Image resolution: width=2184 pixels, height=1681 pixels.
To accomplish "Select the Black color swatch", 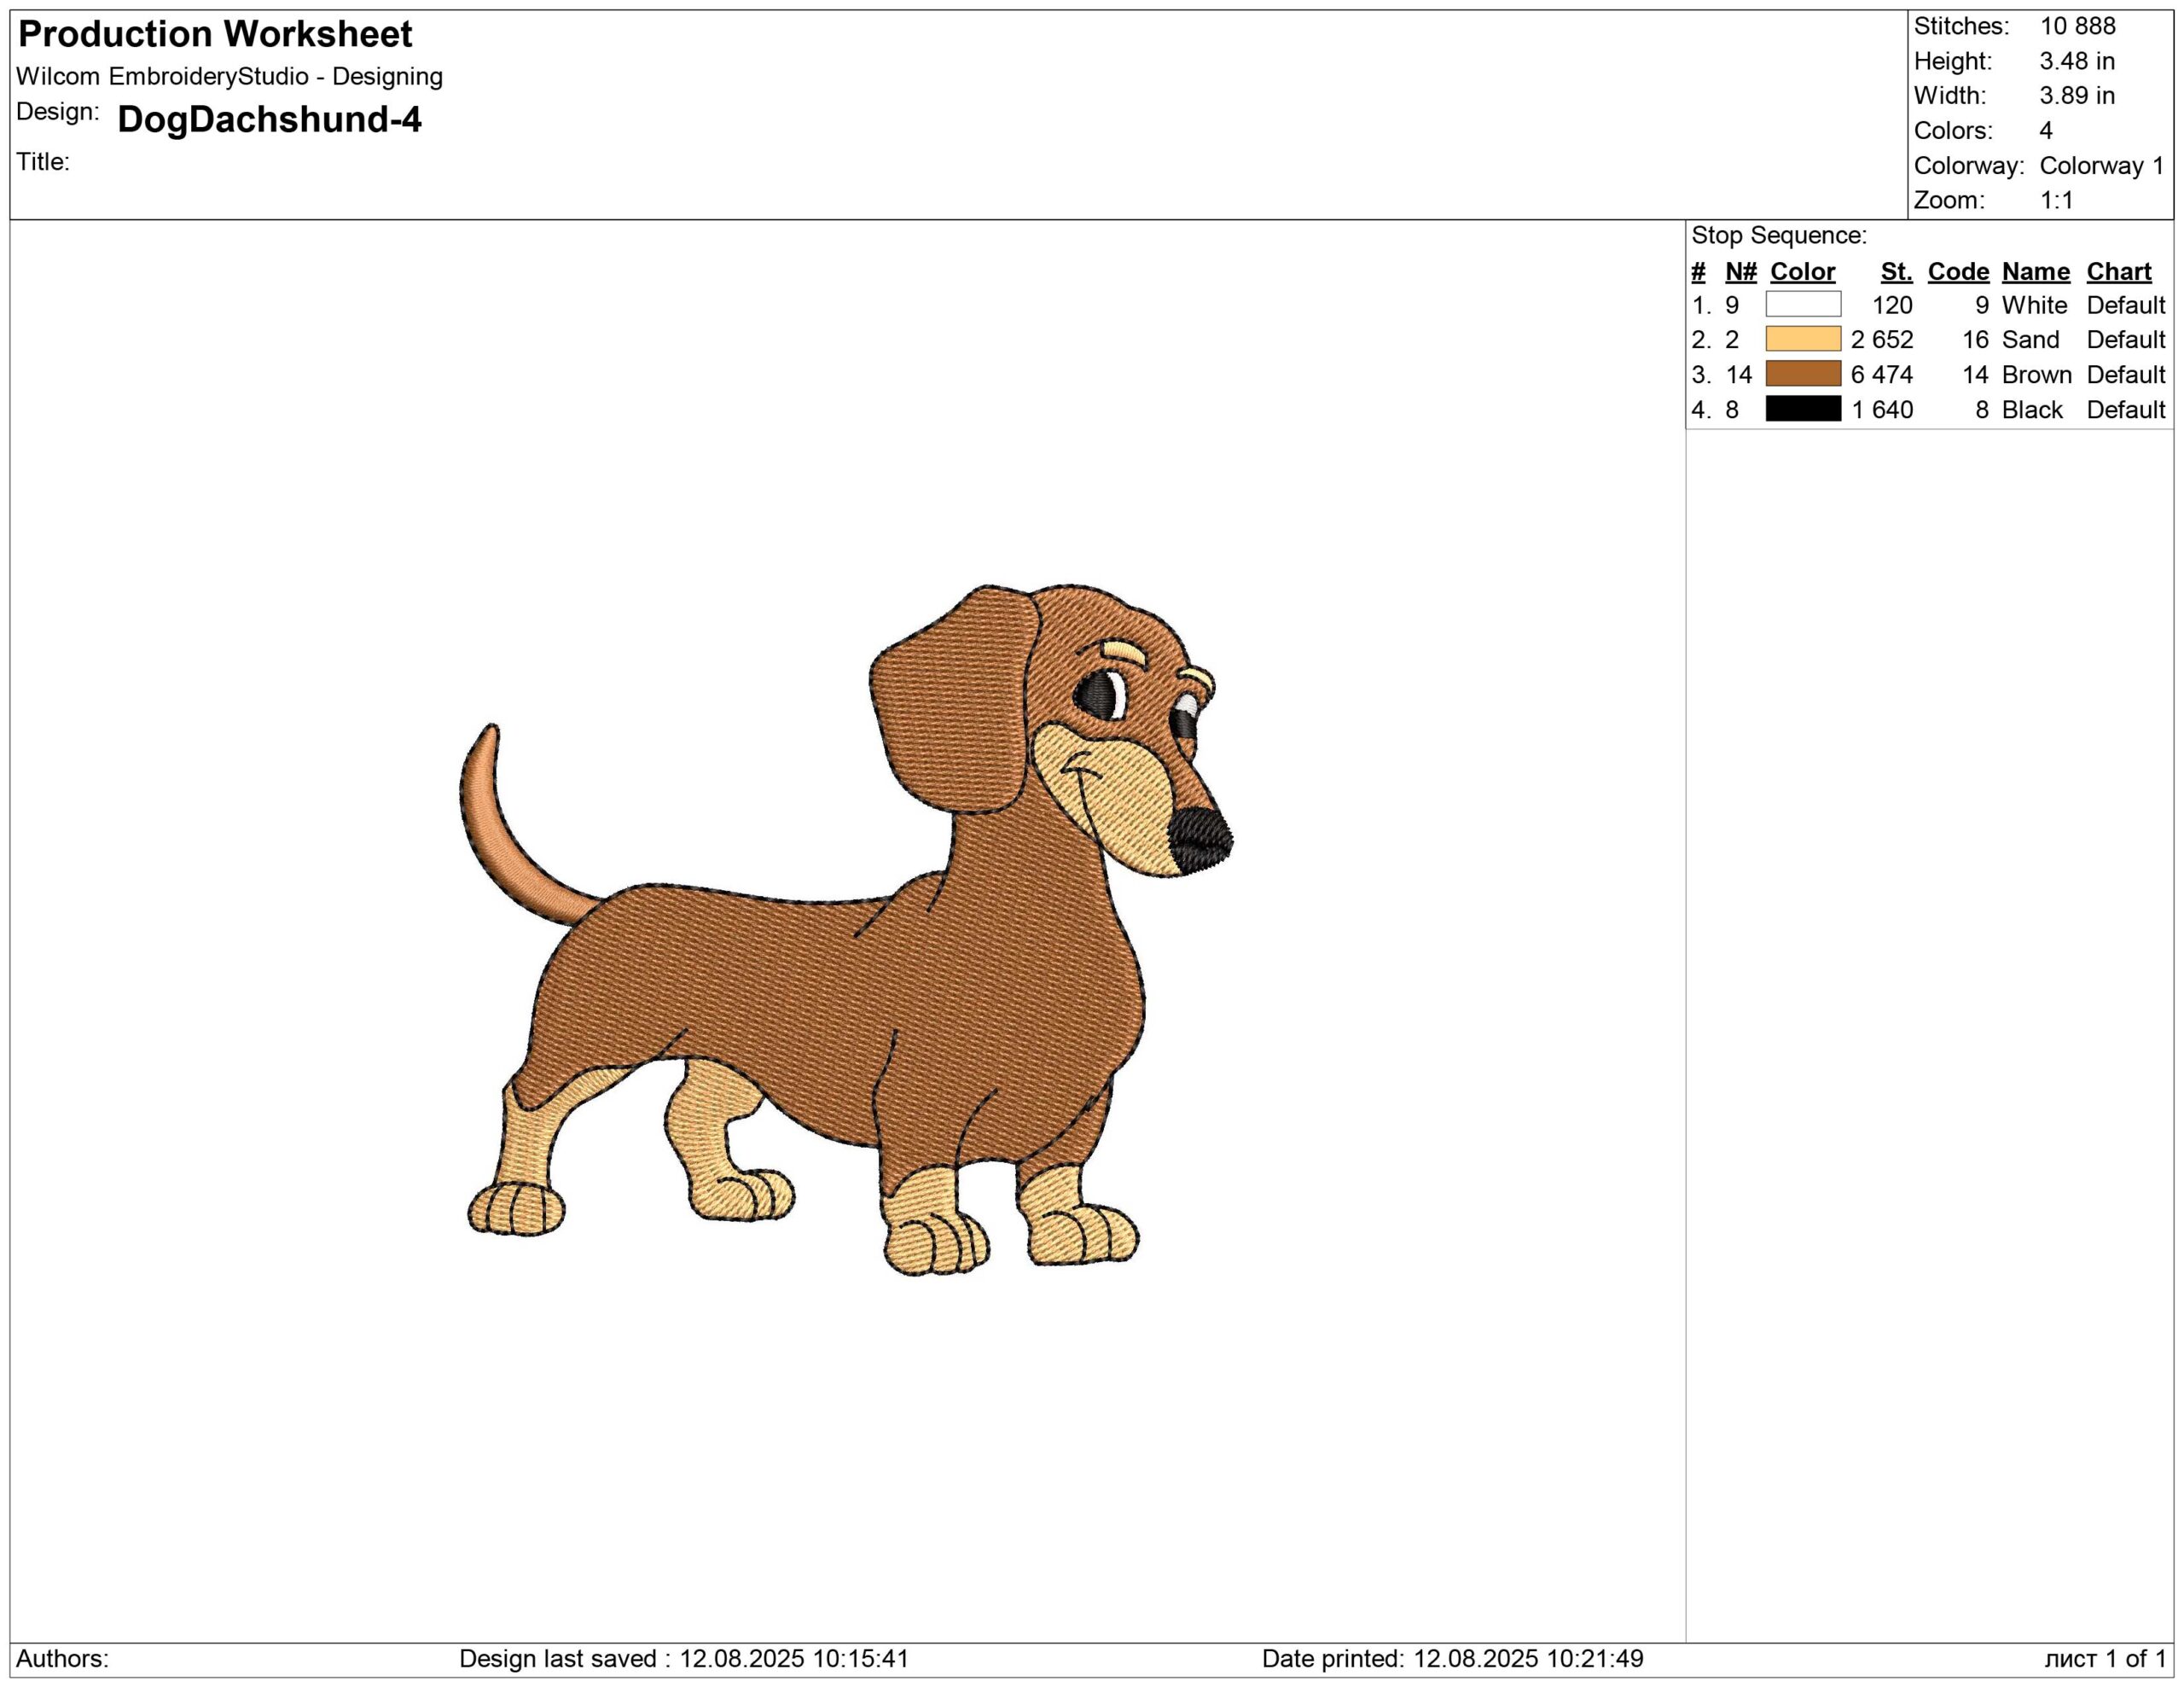I will point(1802,409).
